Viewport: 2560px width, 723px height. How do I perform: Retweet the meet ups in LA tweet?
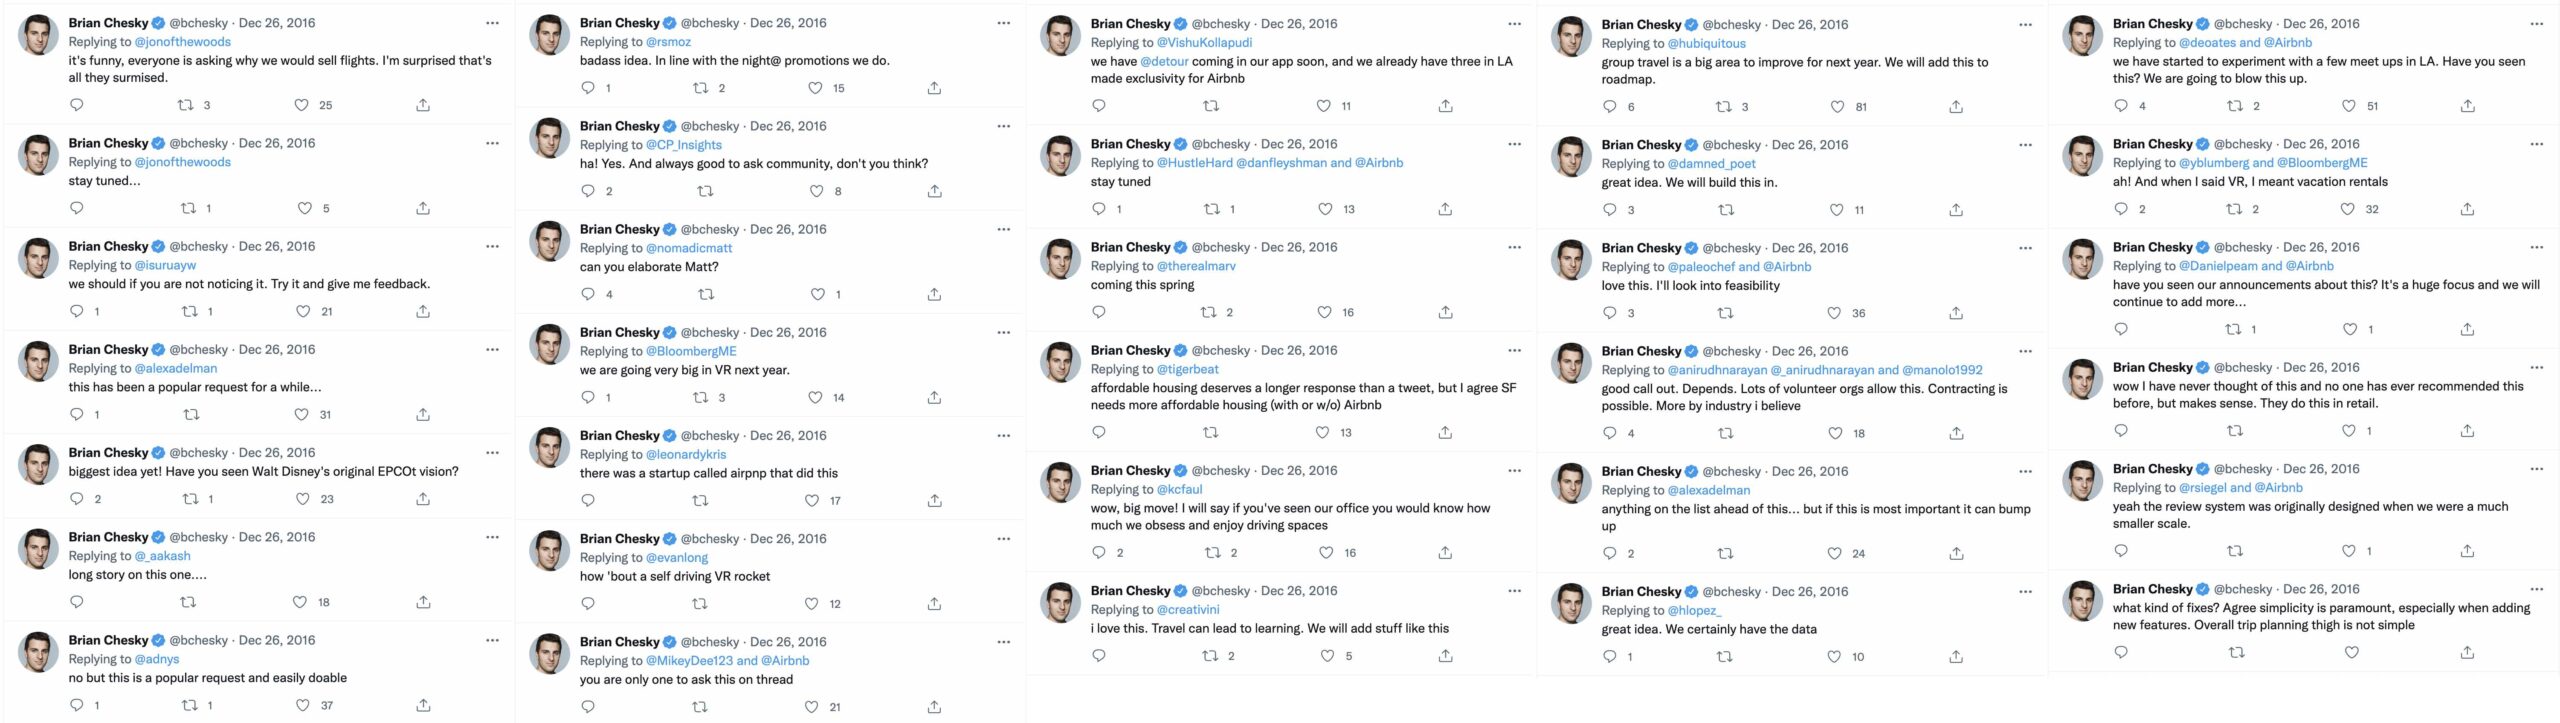2235,106
